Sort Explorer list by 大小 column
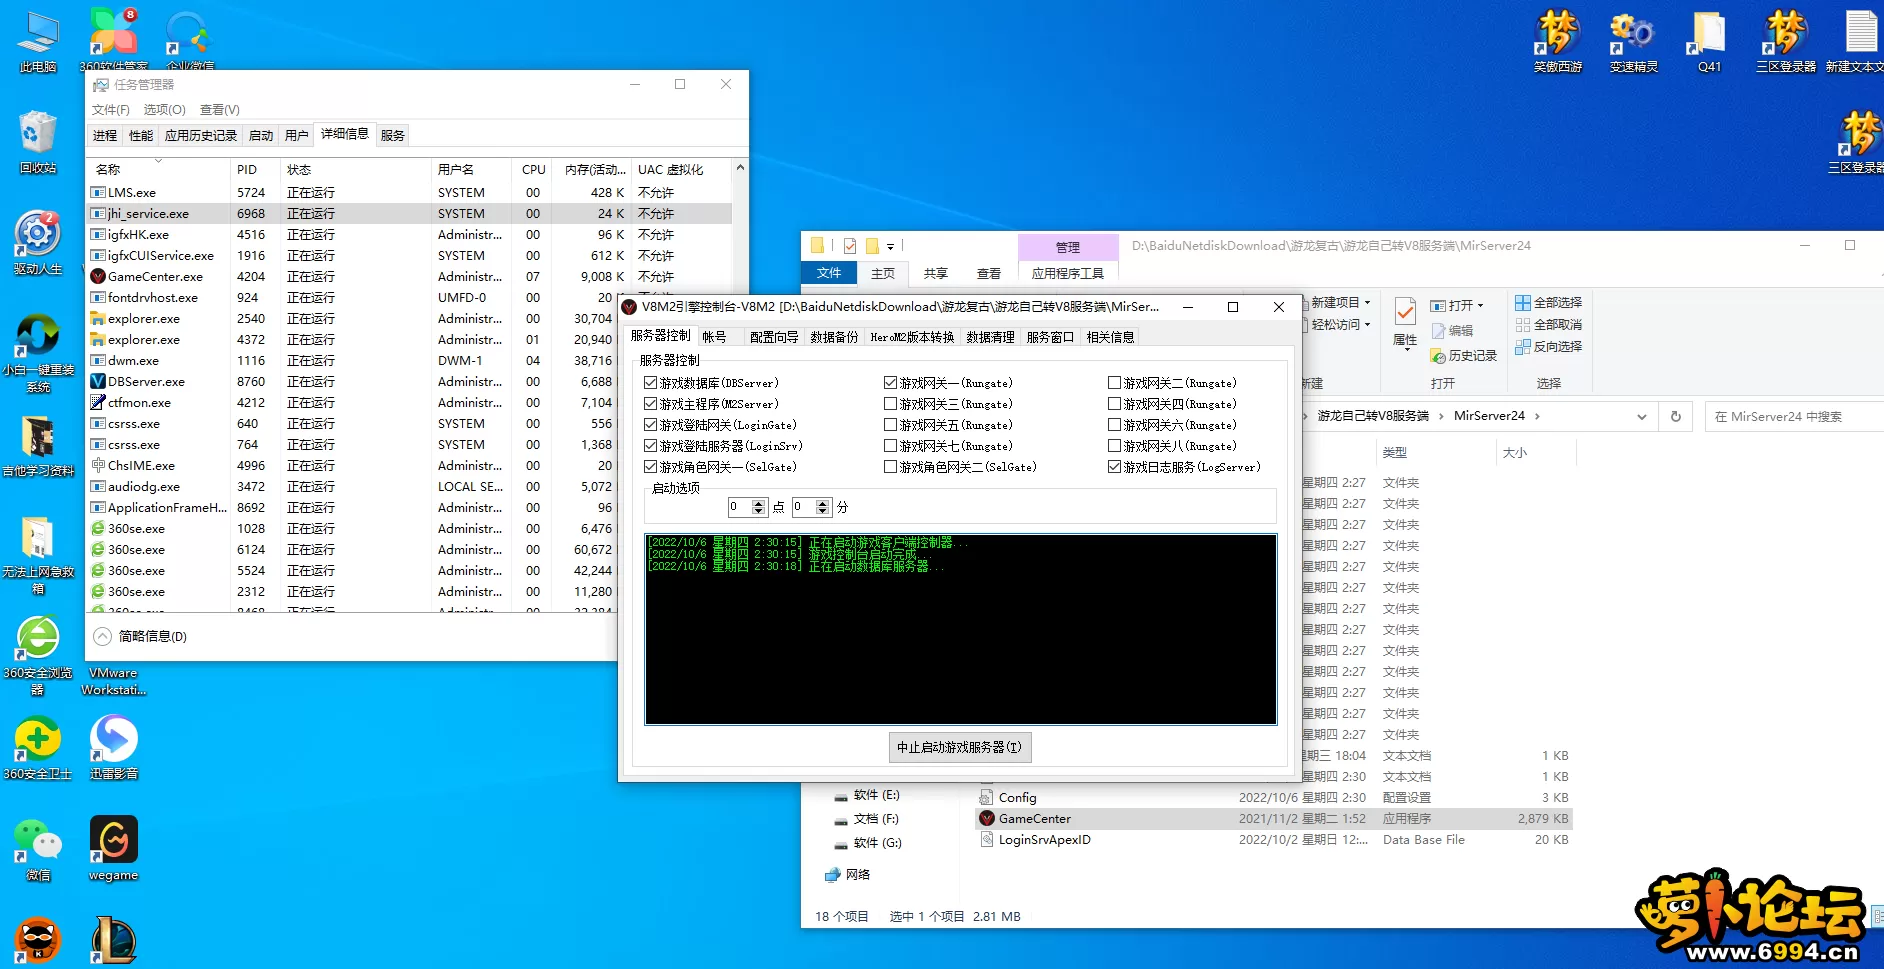This screenshot has width=1884, height=969. tap(1535, 453)
